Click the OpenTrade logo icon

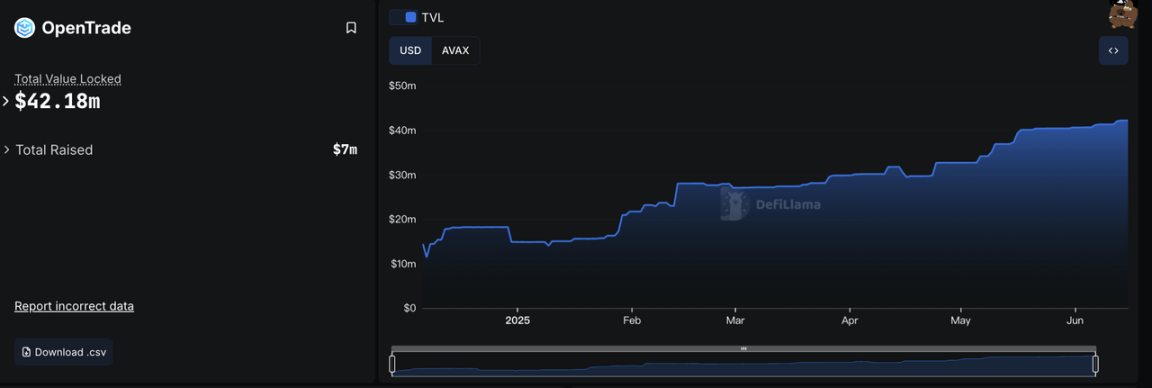pyautogui.click(x=24, y=28)
